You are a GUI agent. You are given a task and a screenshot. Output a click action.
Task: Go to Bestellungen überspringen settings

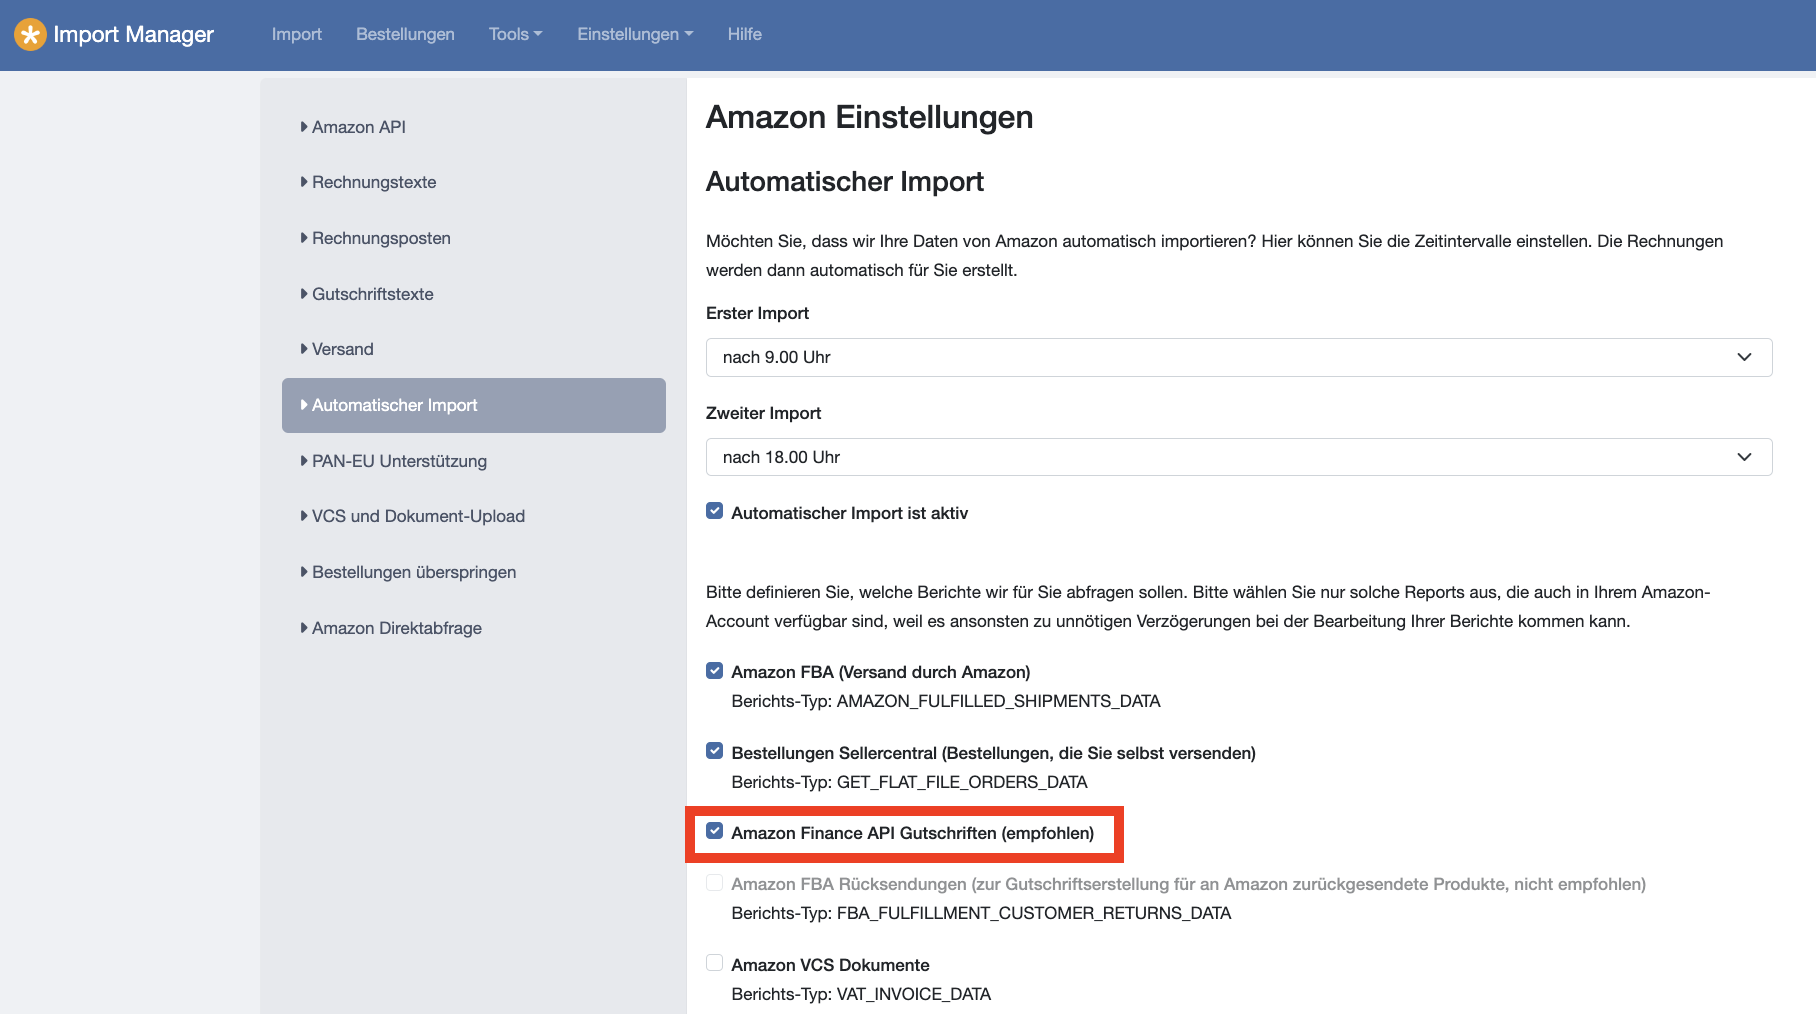(474, 572)
